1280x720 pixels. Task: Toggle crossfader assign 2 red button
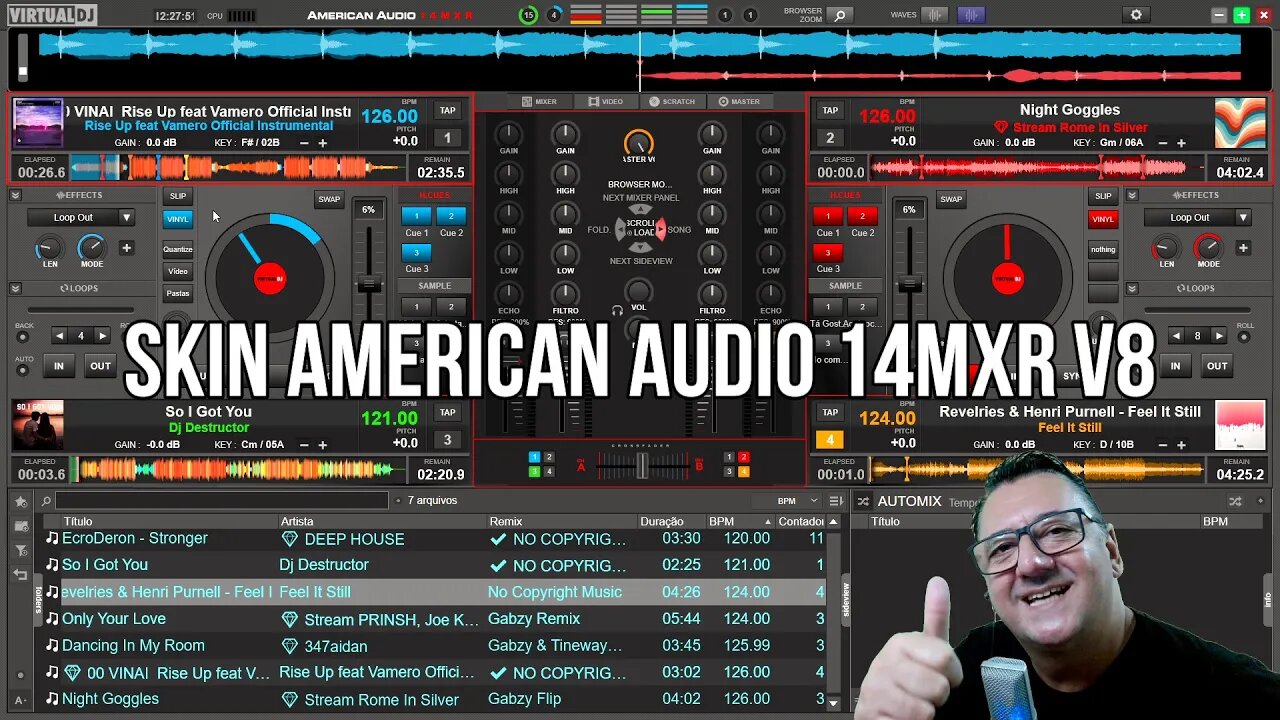(743, 458)
